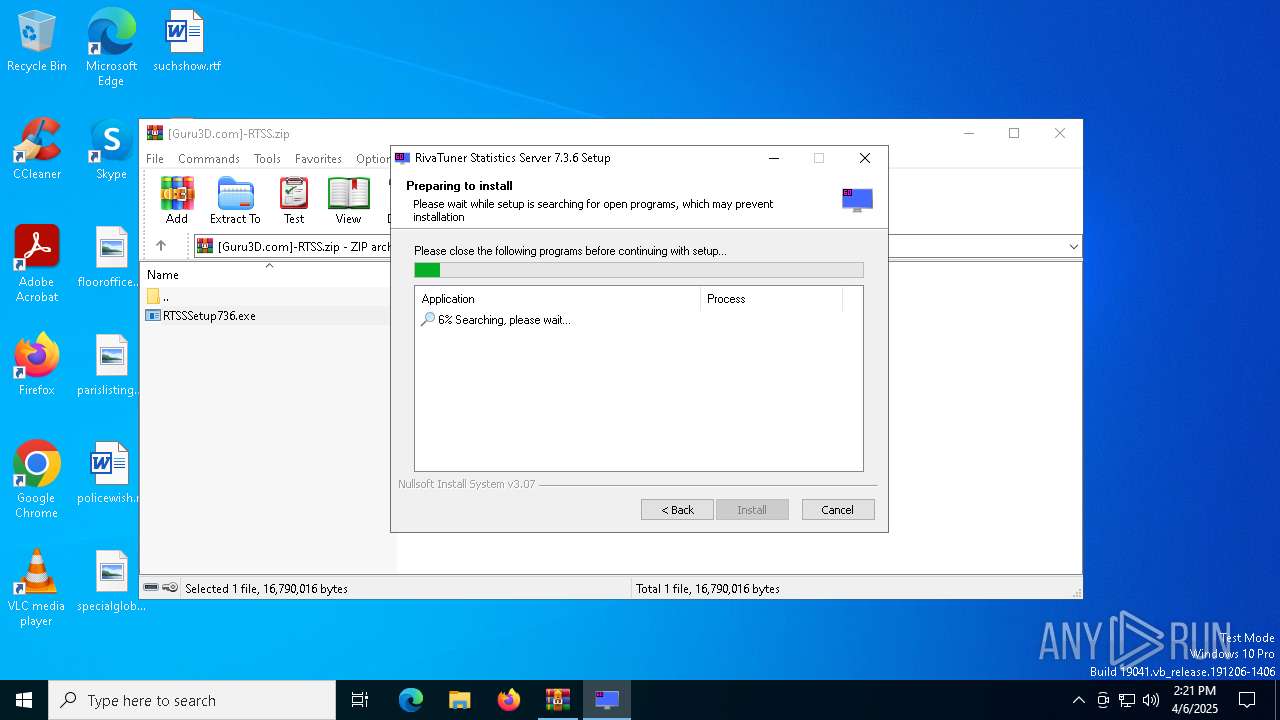Open the parislisting image on desktop
Viewport: 1280px width, 720px height.
pyautogui.click(x=111, y=365)
